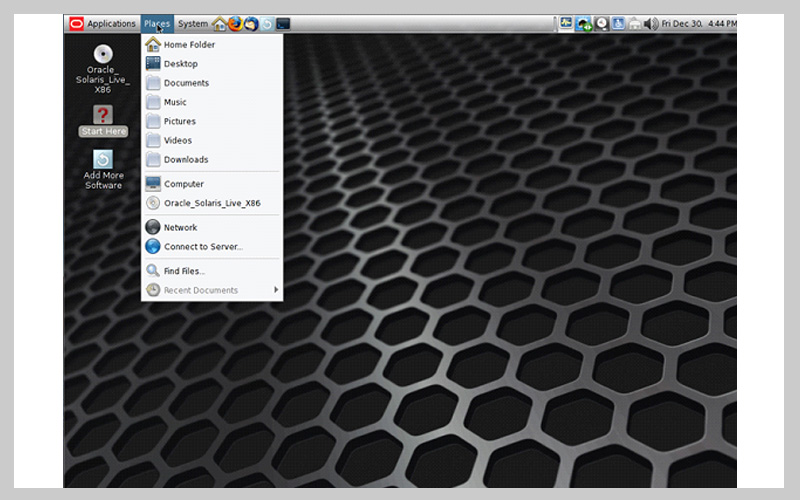The image size is (800, 500).
Task: Click the Update Manager icon in panel
Action: (267, 23)
